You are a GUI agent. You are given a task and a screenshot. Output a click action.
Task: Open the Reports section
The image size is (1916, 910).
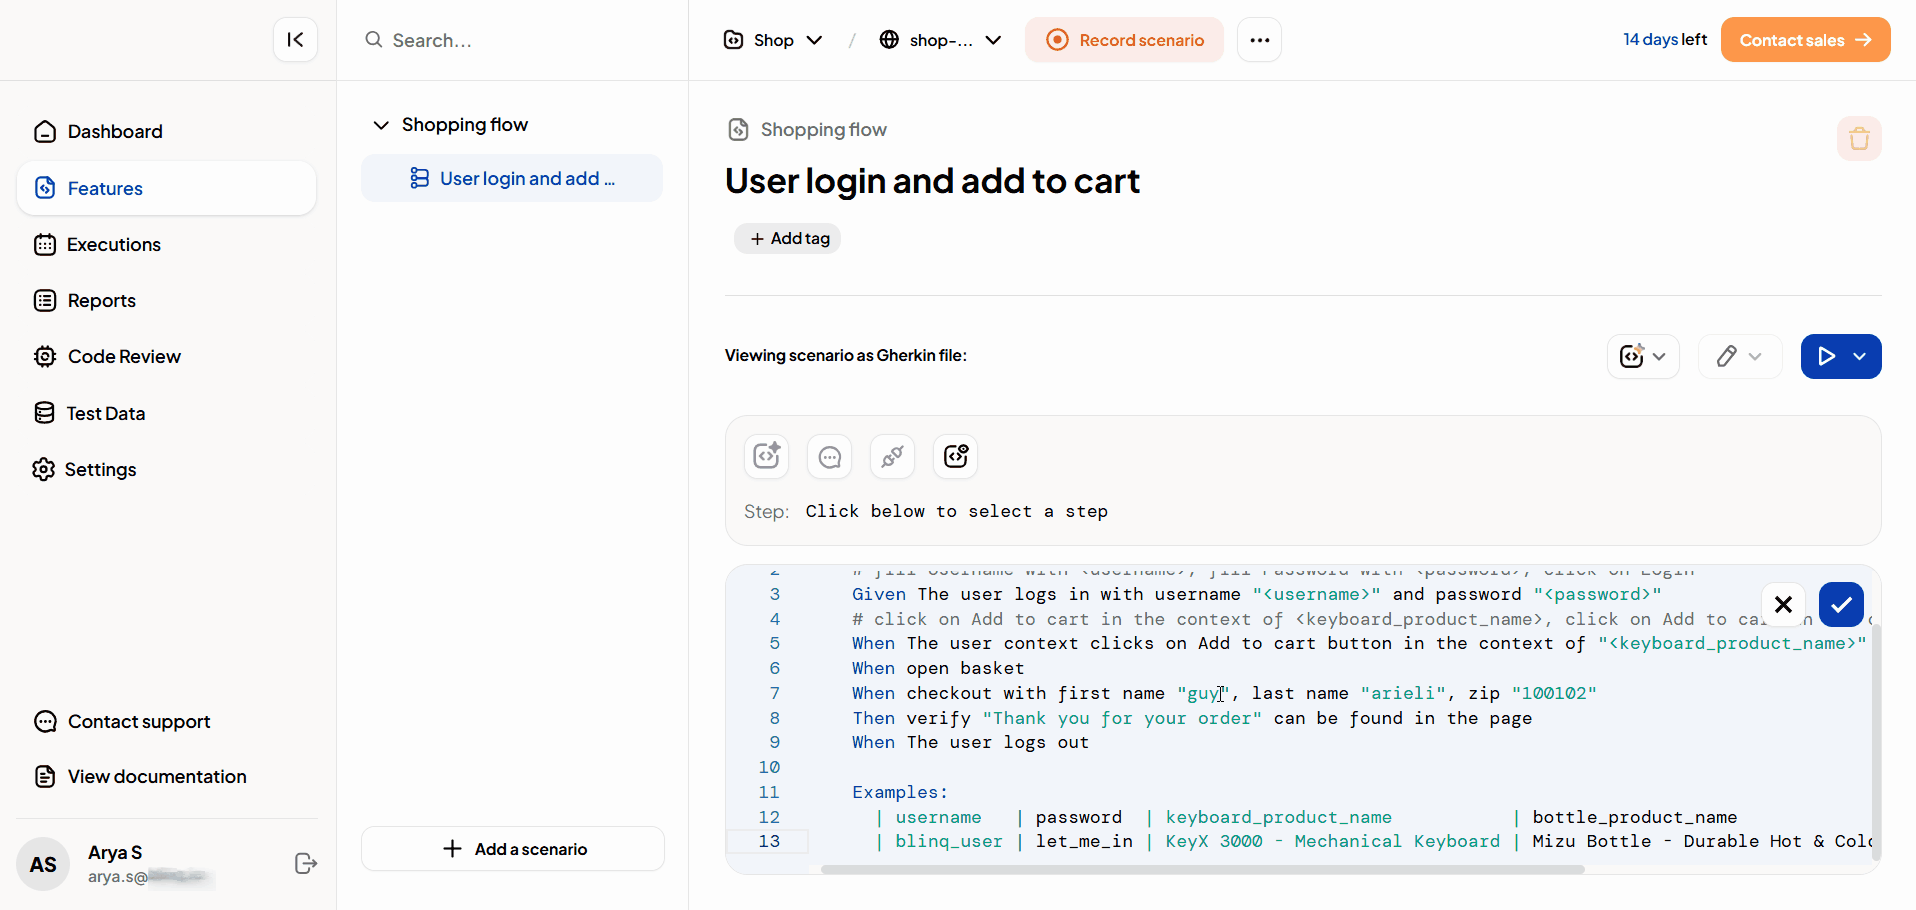coord(101,300)
